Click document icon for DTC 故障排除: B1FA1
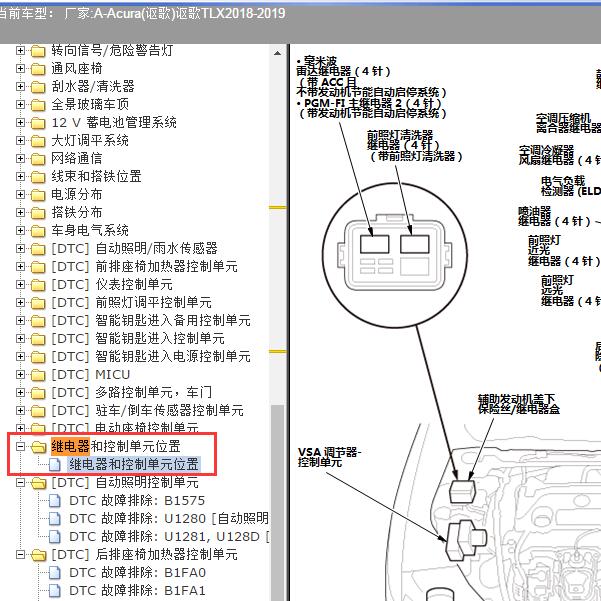Image resolution: width=601 pixels, height=601 pixels. [x=55, y=591]
